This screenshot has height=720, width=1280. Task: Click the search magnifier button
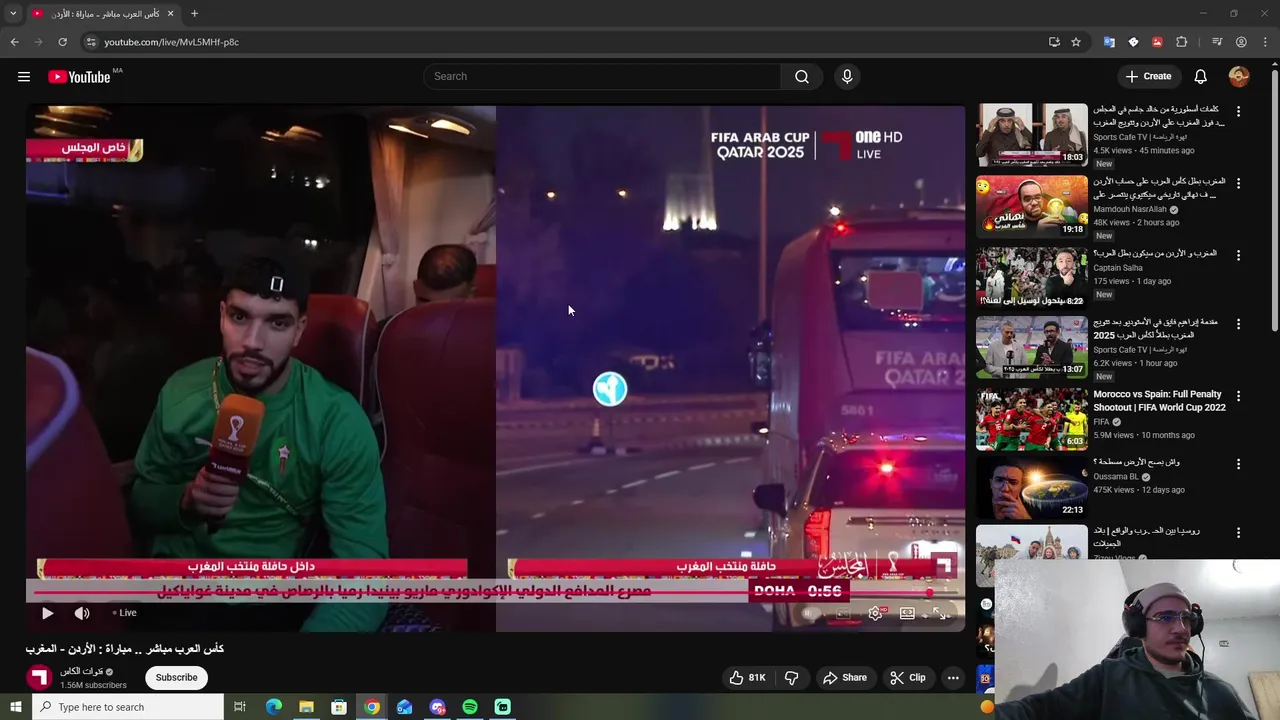tap(802, 77)
